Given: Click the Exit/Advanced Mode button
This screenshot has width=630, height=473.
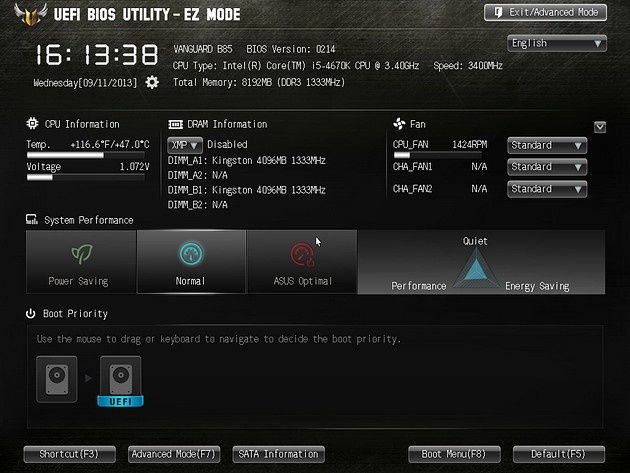Looking at the screenshot, I should click(545, 12).
